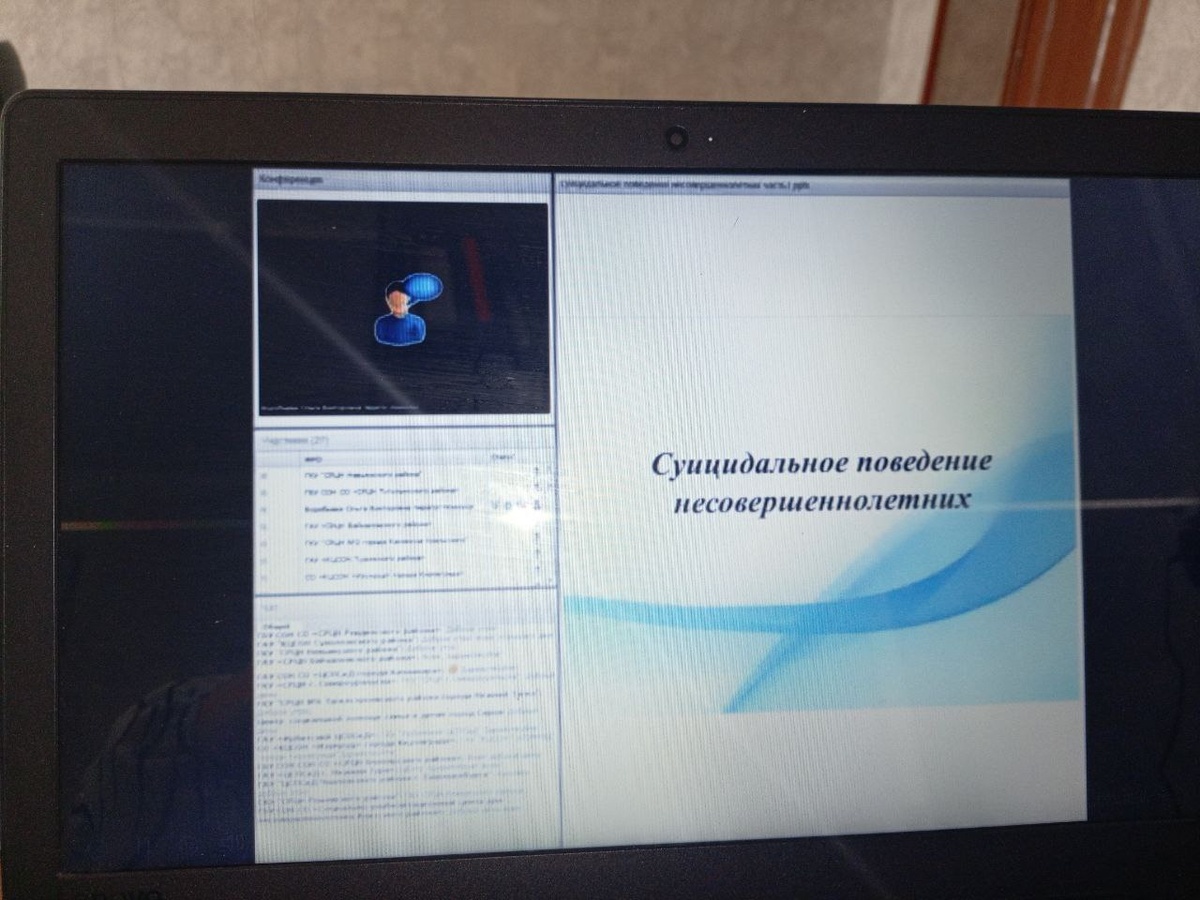Screen dimensions: 1200x900
Task: Click the status icons in Воробьева's row
Action: [518, 506]
